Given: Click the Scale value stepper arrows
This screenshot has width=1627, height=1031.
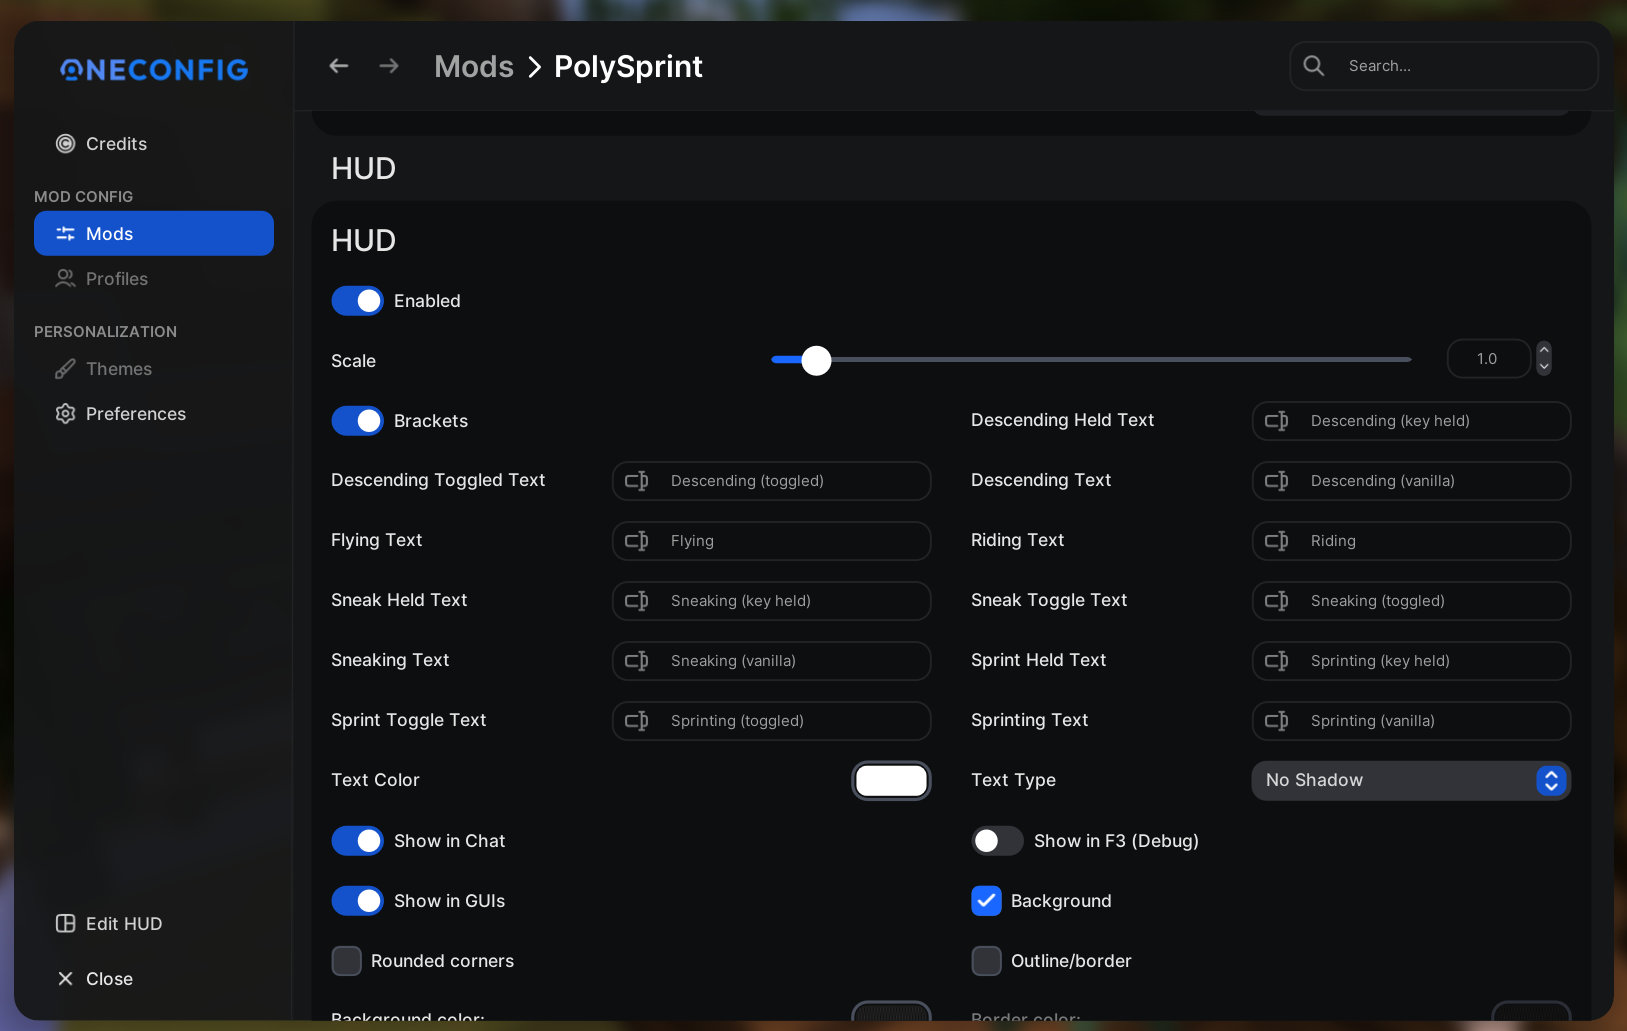Looking at the screenshot, I should [x=1544, y=359].
